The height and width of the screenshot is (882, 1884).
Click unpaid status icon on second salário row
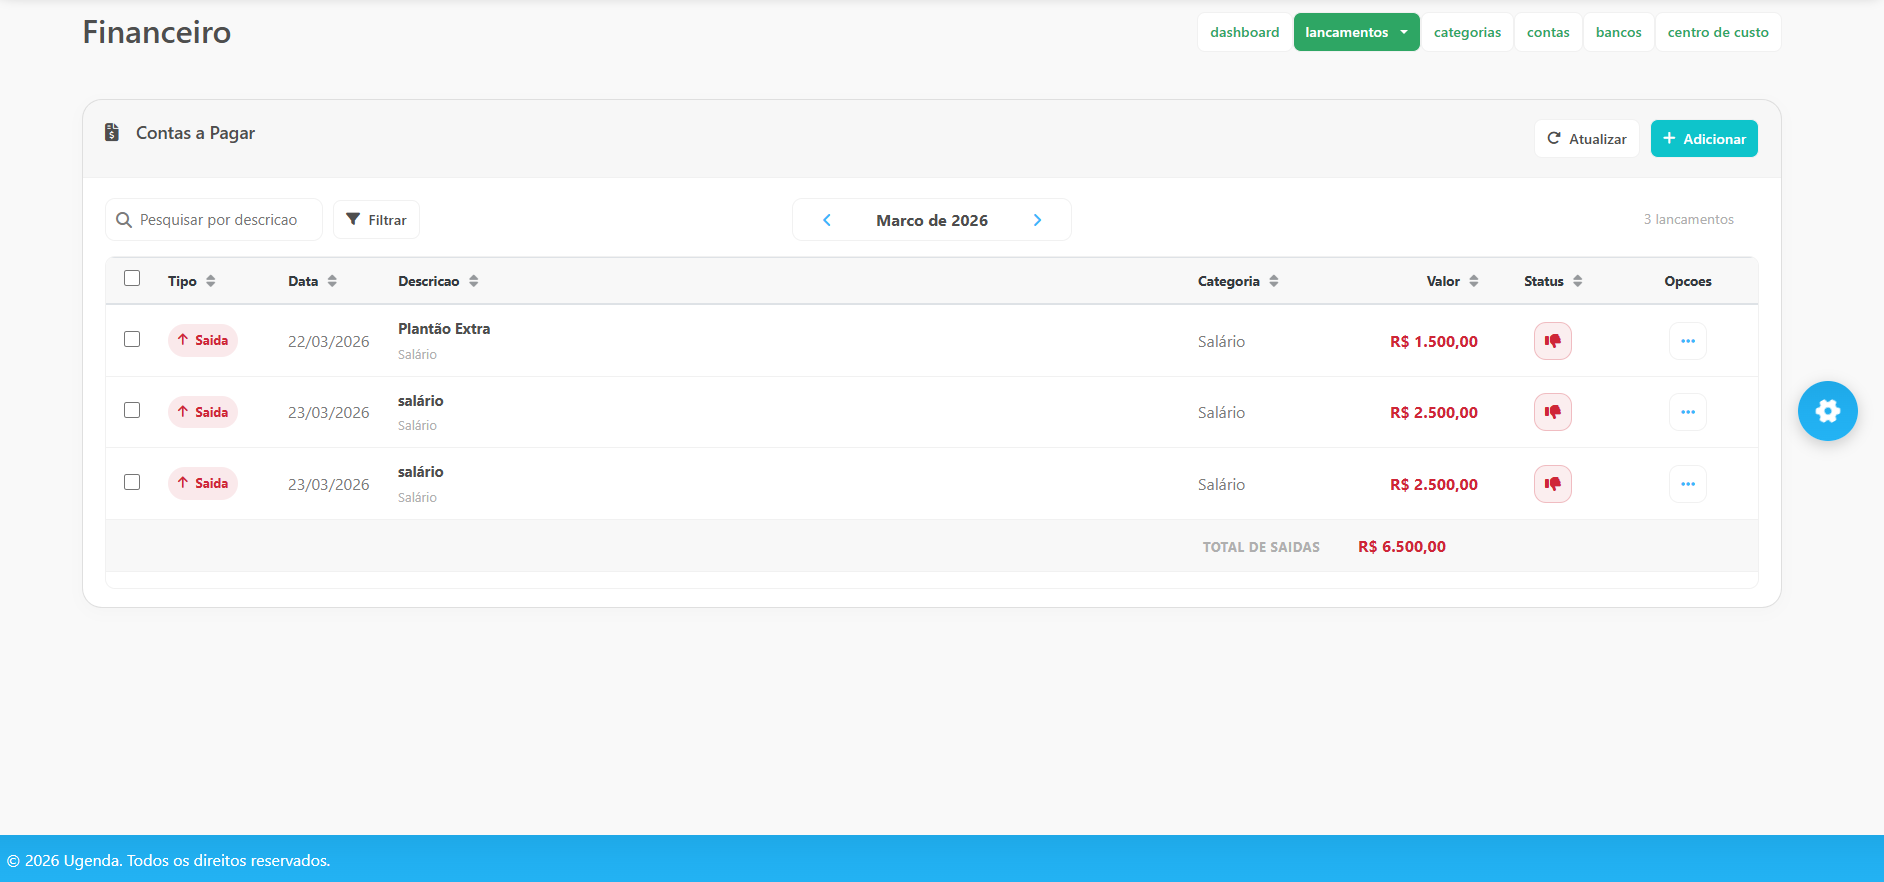[1552, 484]
